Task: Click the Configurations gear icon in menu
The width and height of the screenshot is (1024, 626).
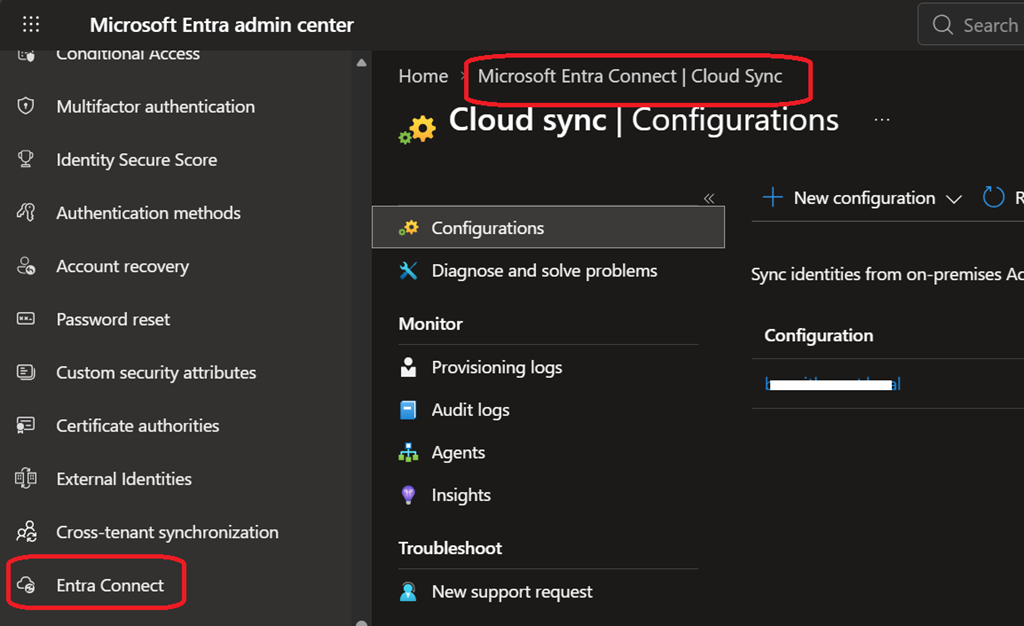Action: point(408,228)
